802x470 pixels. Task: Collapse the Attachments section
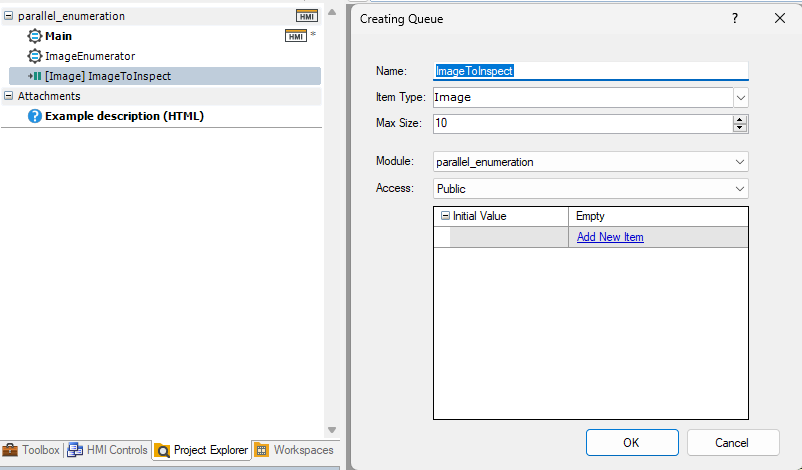(x=9, y=96)
